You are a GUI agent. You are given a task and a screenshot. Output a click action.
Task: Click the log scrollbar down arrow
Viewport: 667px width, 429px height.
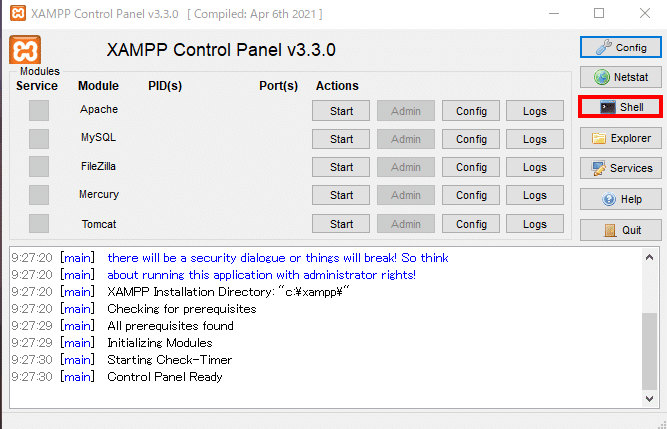[649, 398]
